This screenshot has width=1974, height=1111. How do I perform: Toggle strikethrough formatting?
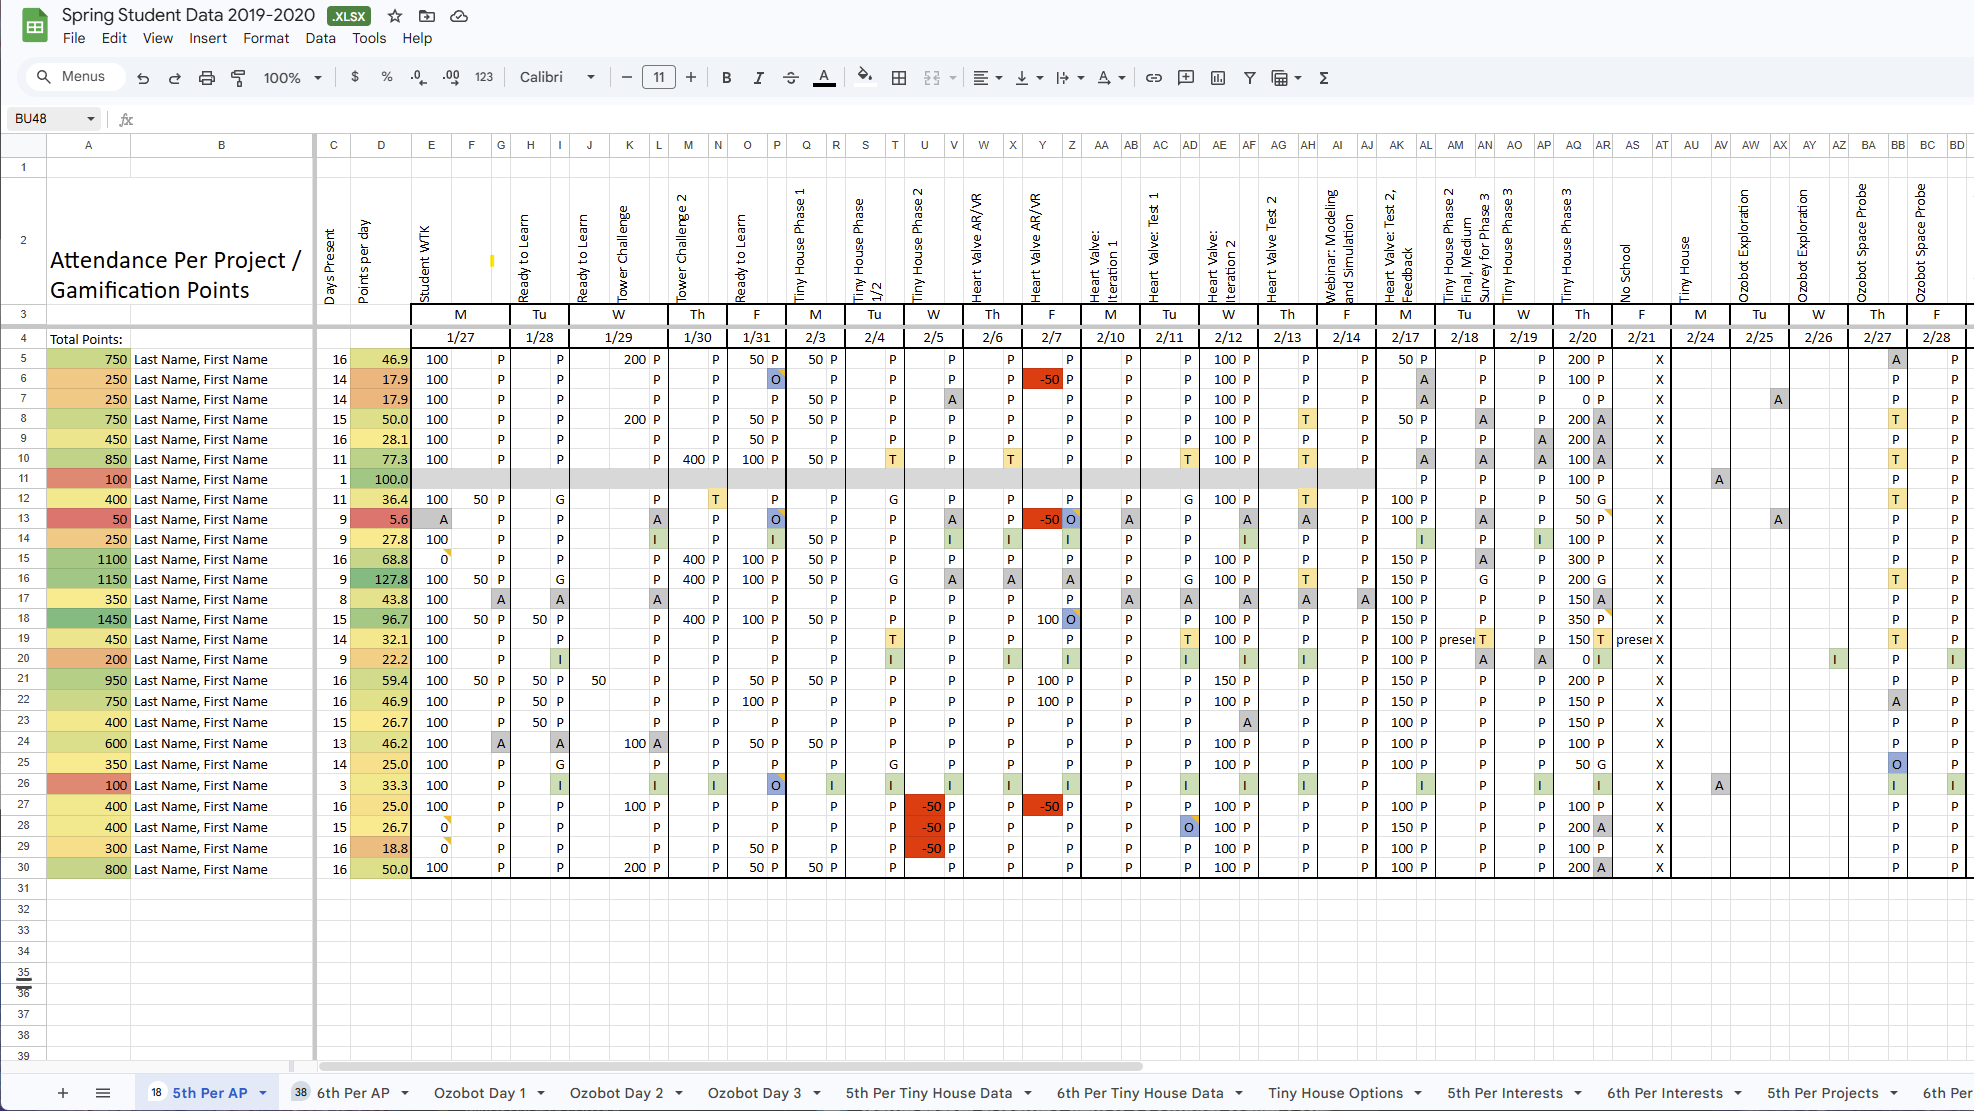(791, 77)
